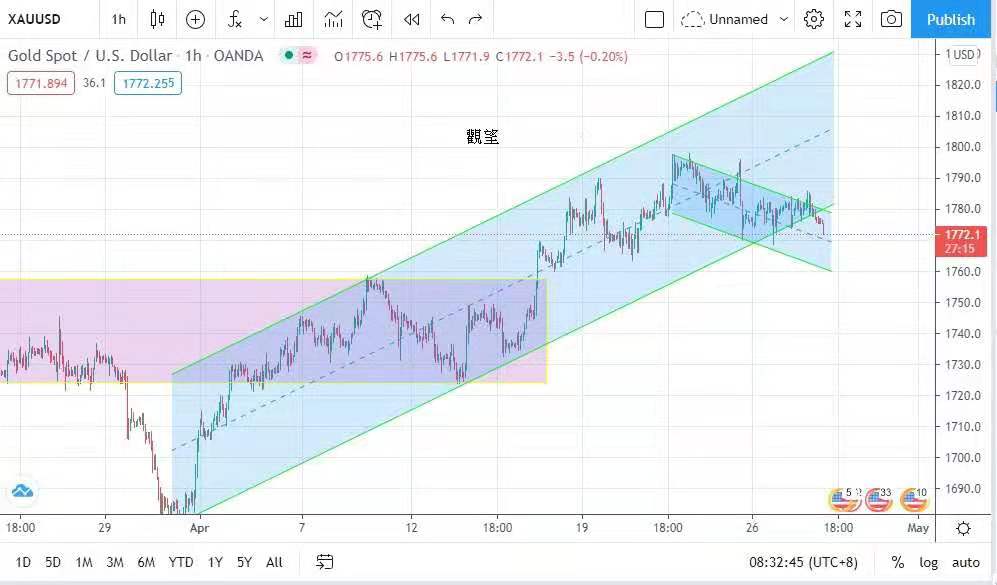Toggle percent scale on the price axis
The width and height of the screenshot is (997, 585).
pyautogui.click(x=898, y=562)
